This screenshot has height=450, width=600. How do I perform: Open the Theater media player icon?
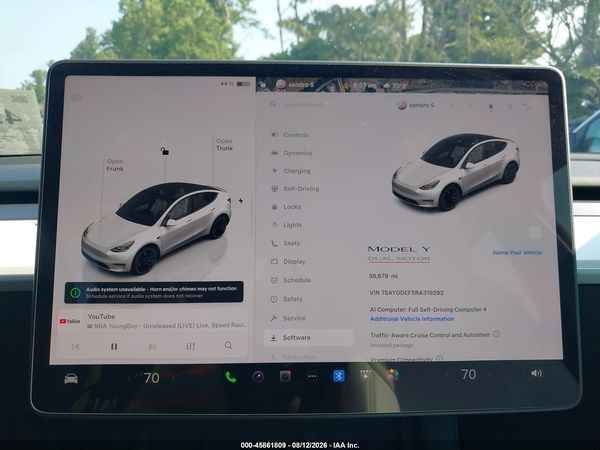[365, 375]
